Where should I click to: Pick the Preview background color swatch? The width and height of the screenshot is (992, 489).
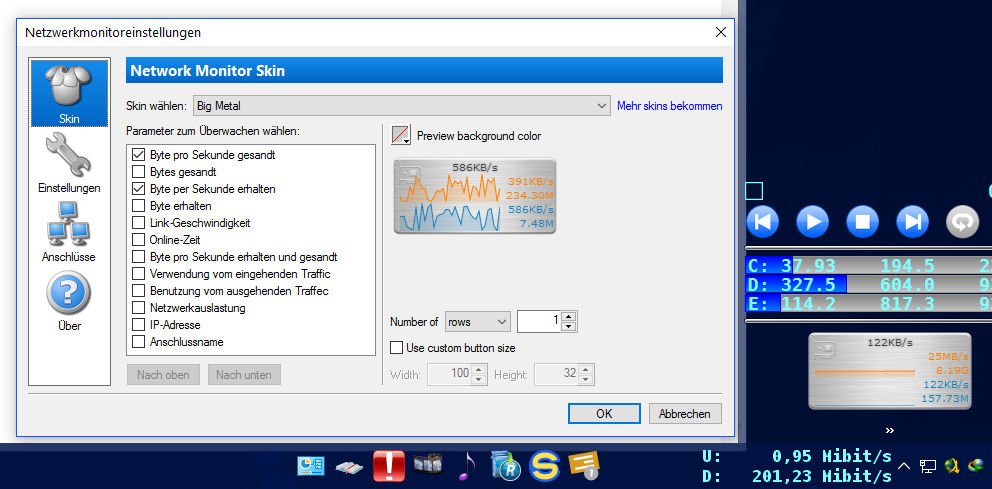click(x=401, y=136)
